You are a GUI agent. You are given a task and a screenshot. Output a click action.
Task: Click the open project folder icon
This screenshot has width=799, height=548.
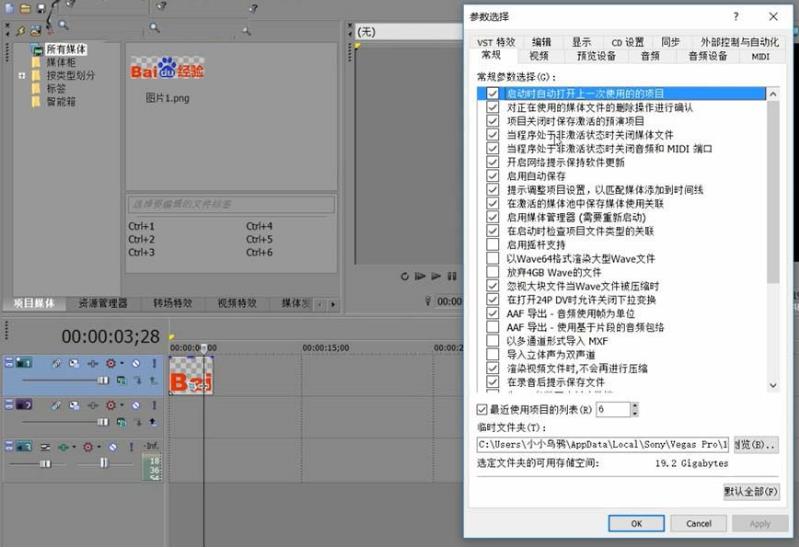(x=25, y=8)
